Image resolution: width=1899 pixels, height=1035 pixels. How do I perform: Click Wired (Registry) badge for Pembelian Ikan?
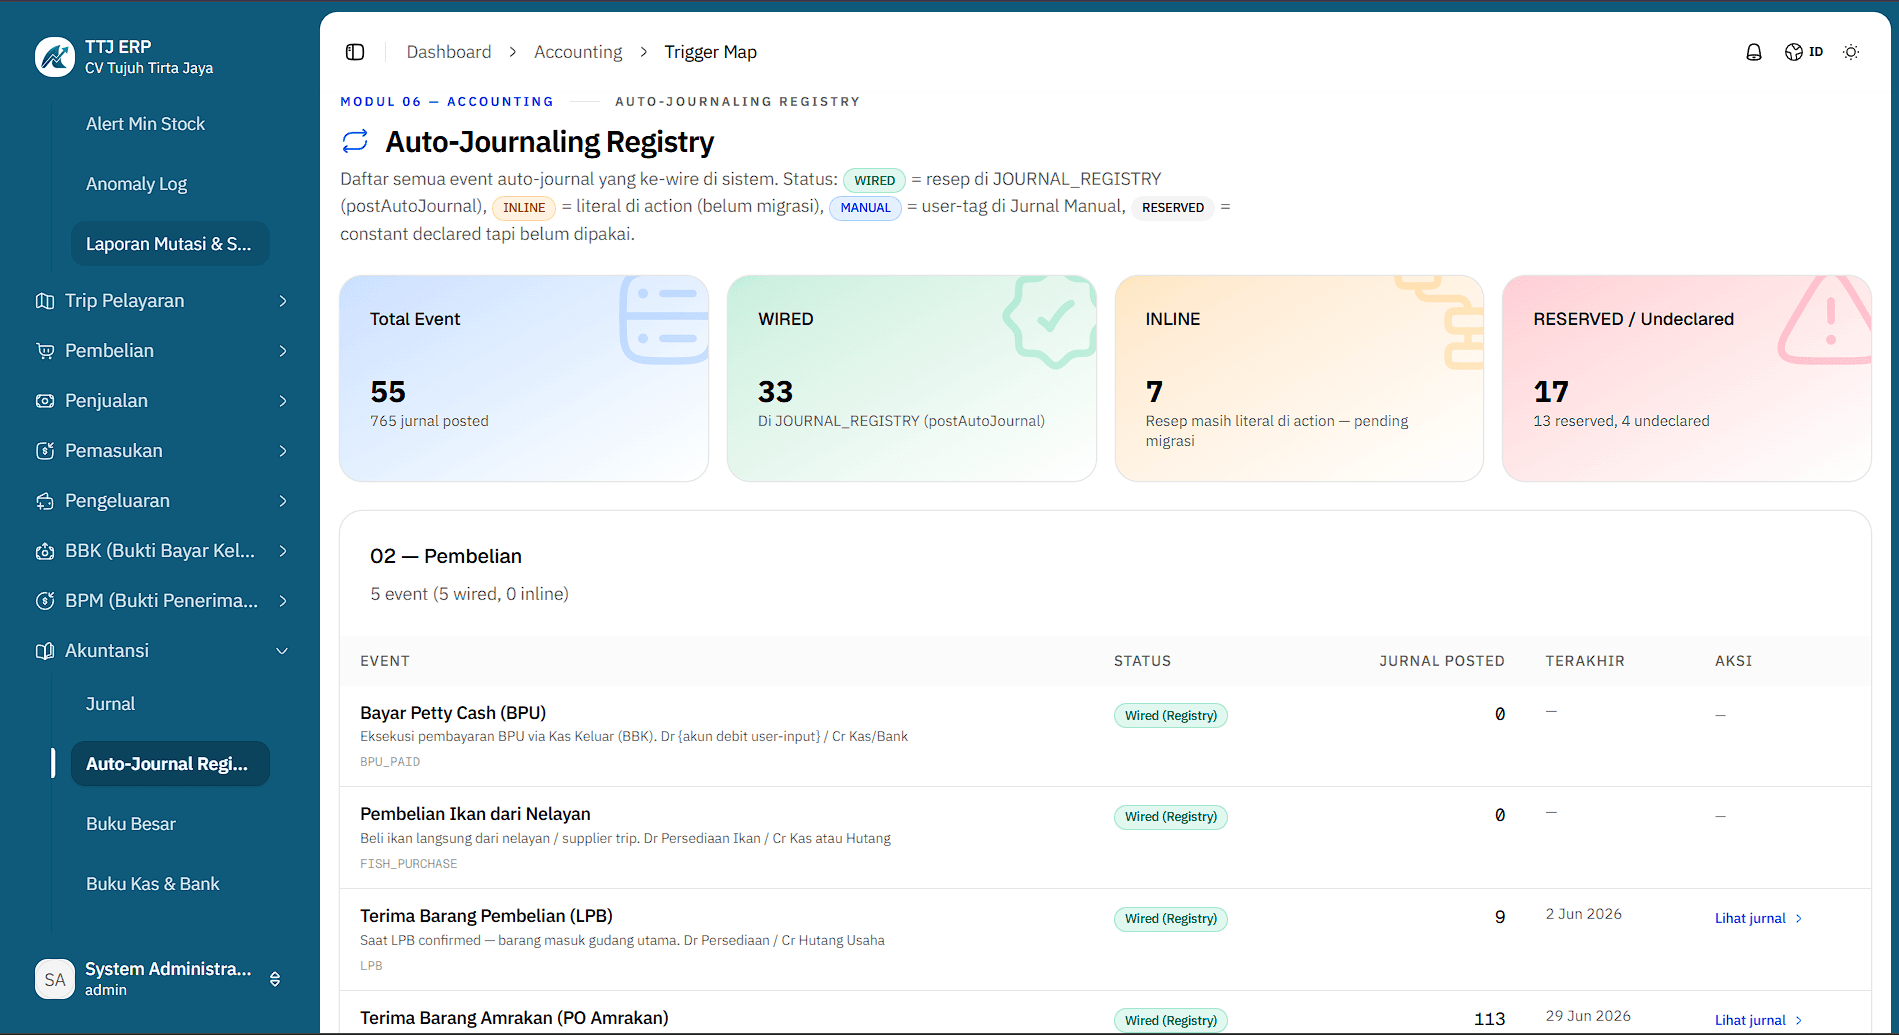(x=1171, y=816)
